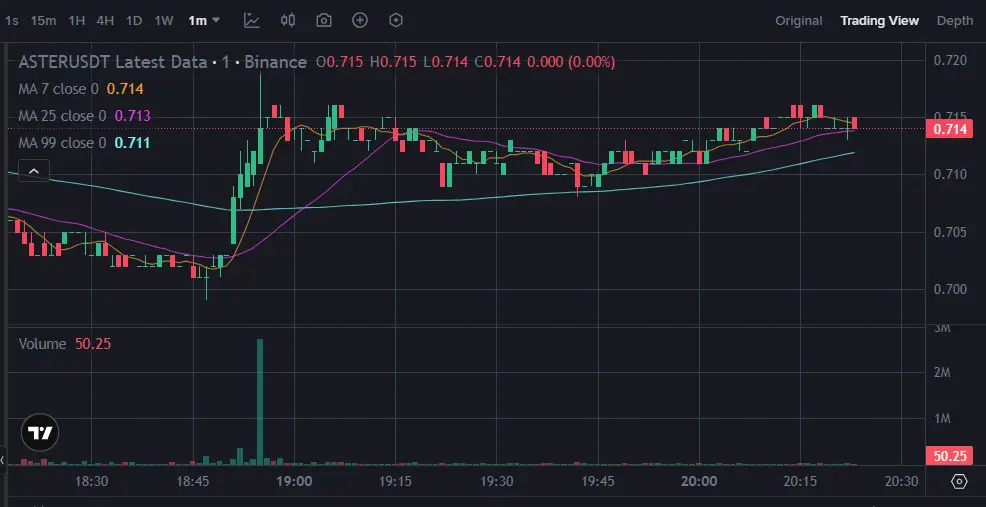This screenshot has width=986, height=507.
Task: Click the 2M volume axis label
Action: click(941, 372)
